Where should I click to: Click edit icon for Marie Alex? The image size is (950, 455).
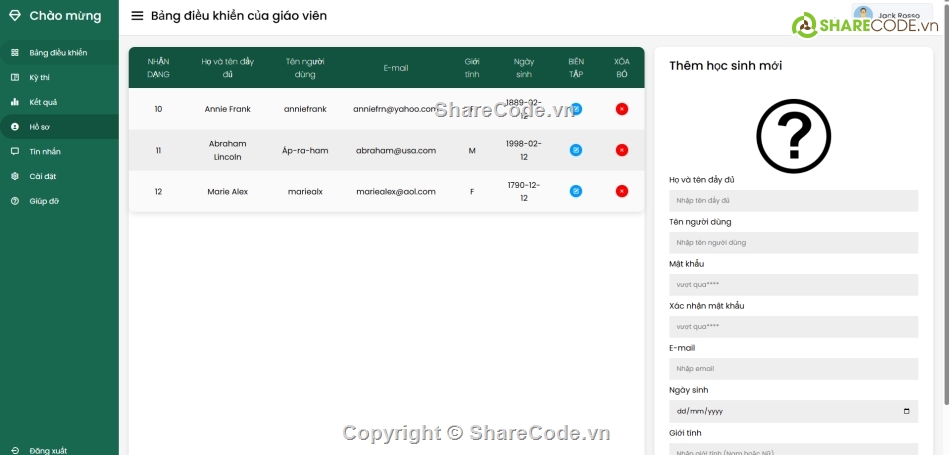tap(576, 191)
